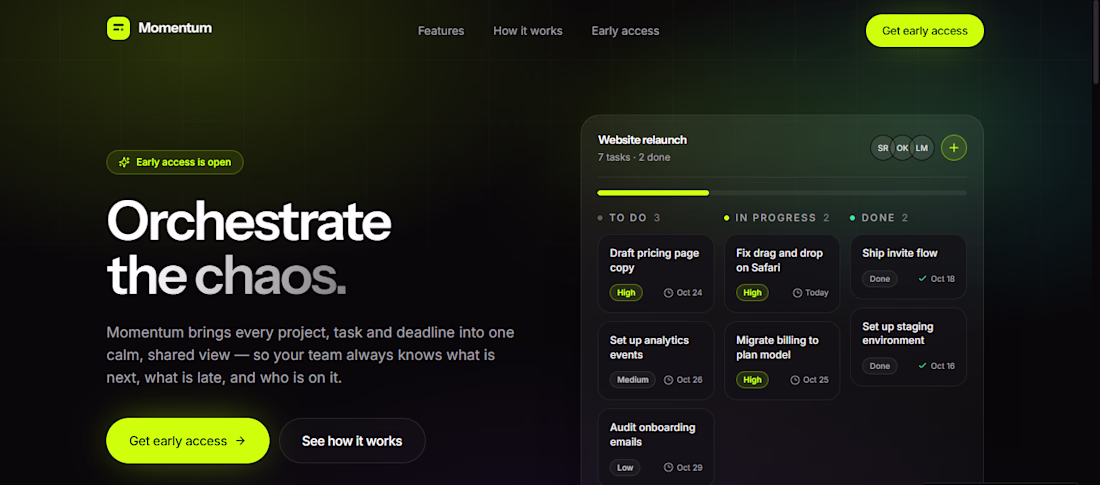
Task: Click the IN PROGRESS column header
Action: (x=777, y=218)
